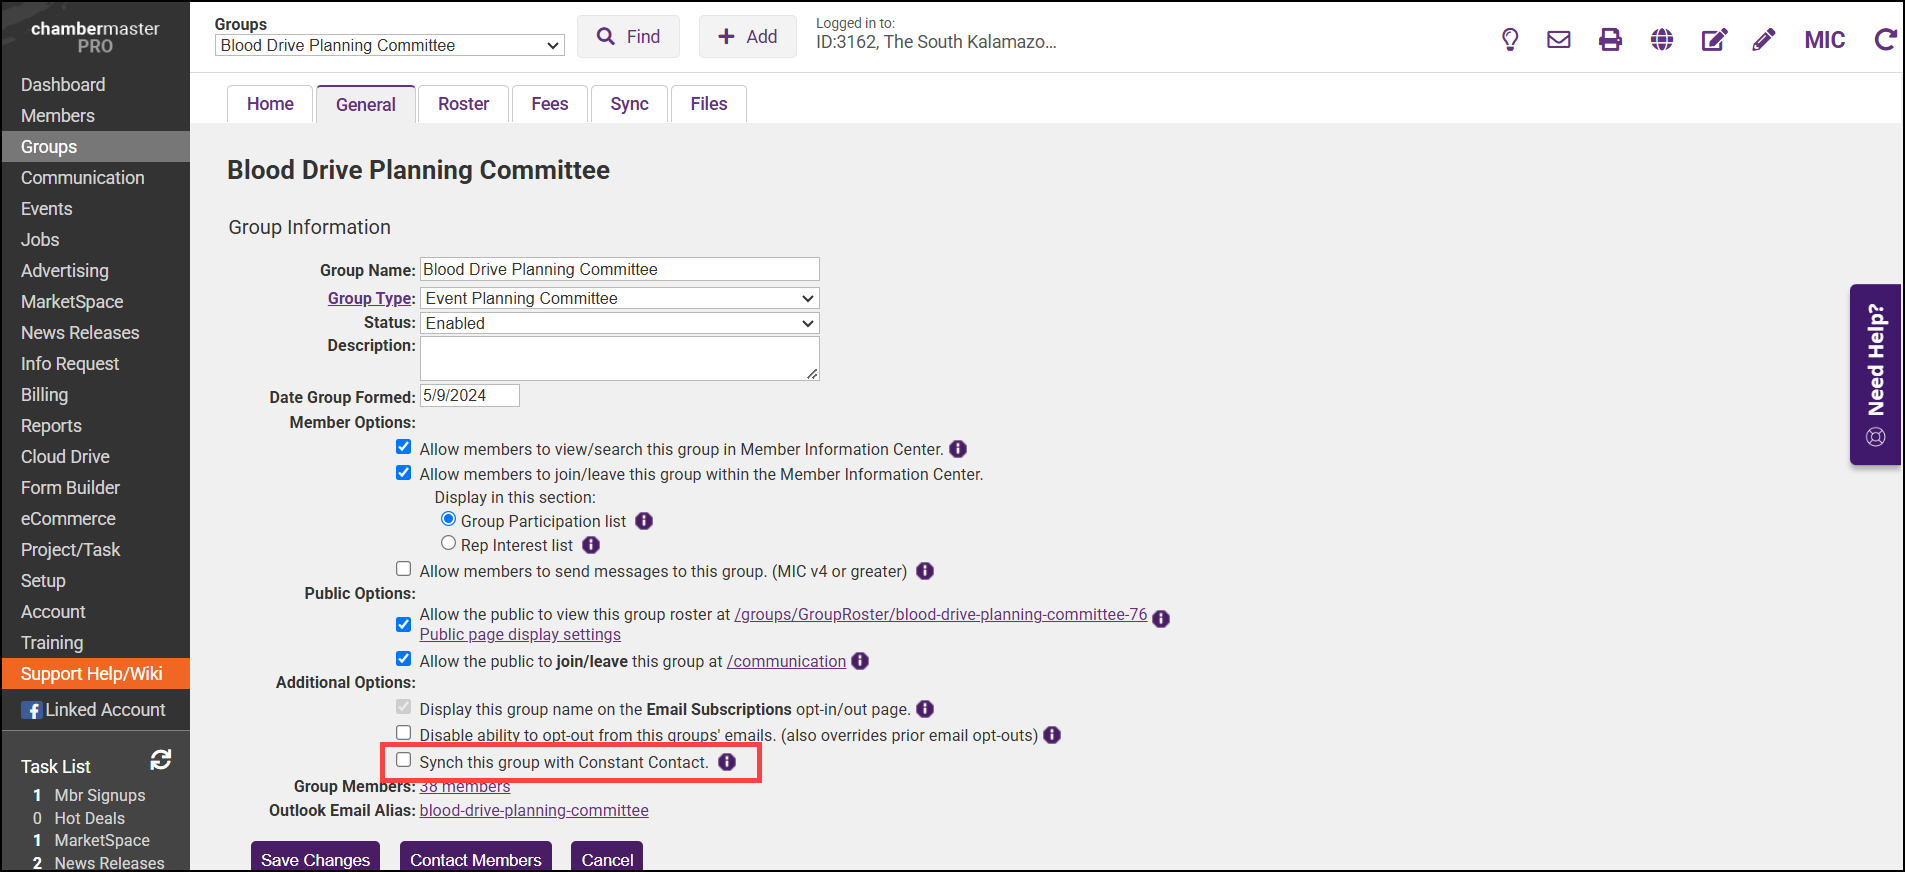Check Allow members to send messages option

404,569
